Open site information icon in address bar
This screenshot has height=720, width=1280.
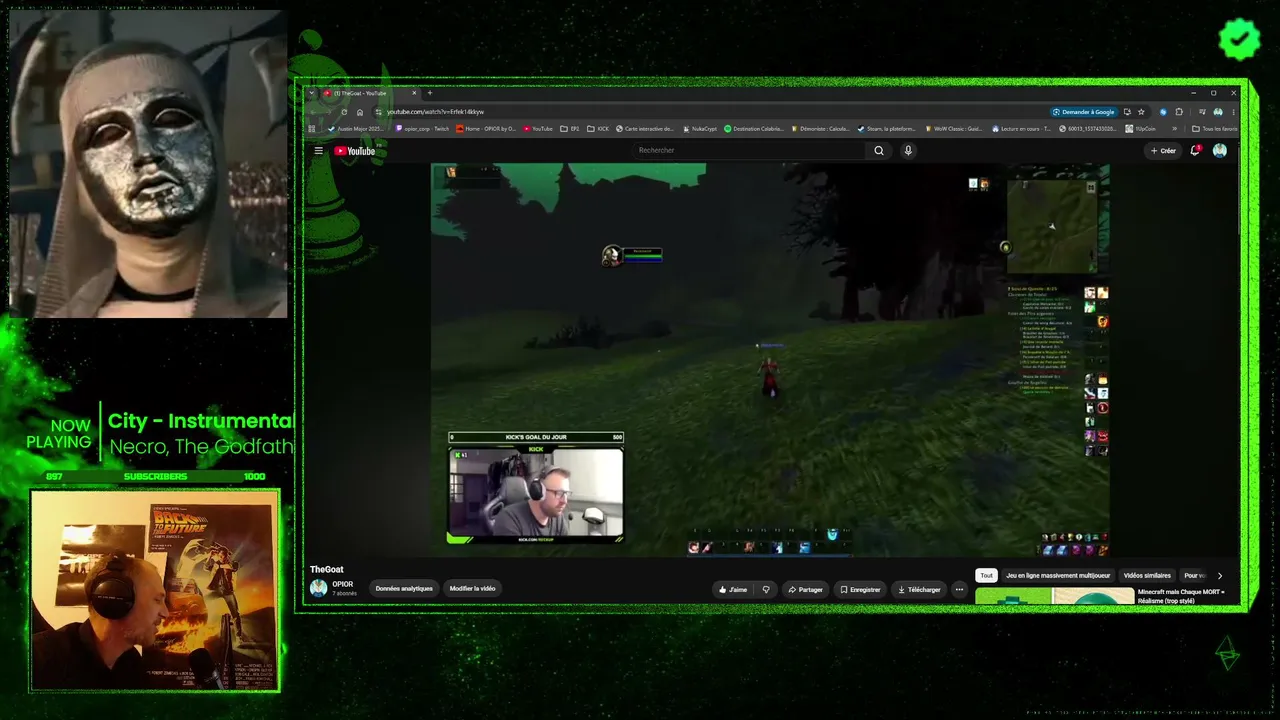pos(378,112)
